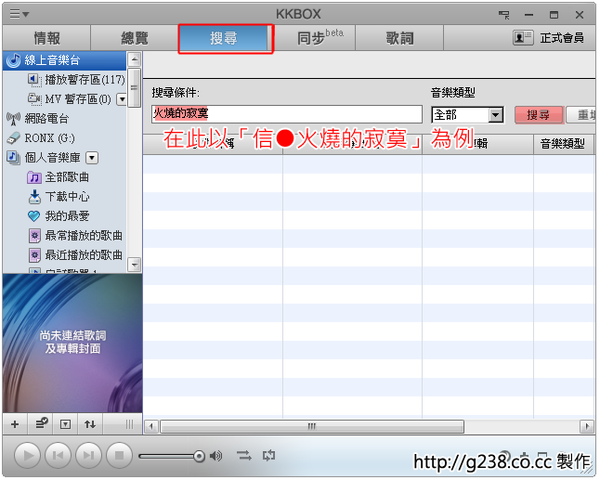600x480 pixels.
Task: Toggle repeat playback mode
Action: coord(269,456)
